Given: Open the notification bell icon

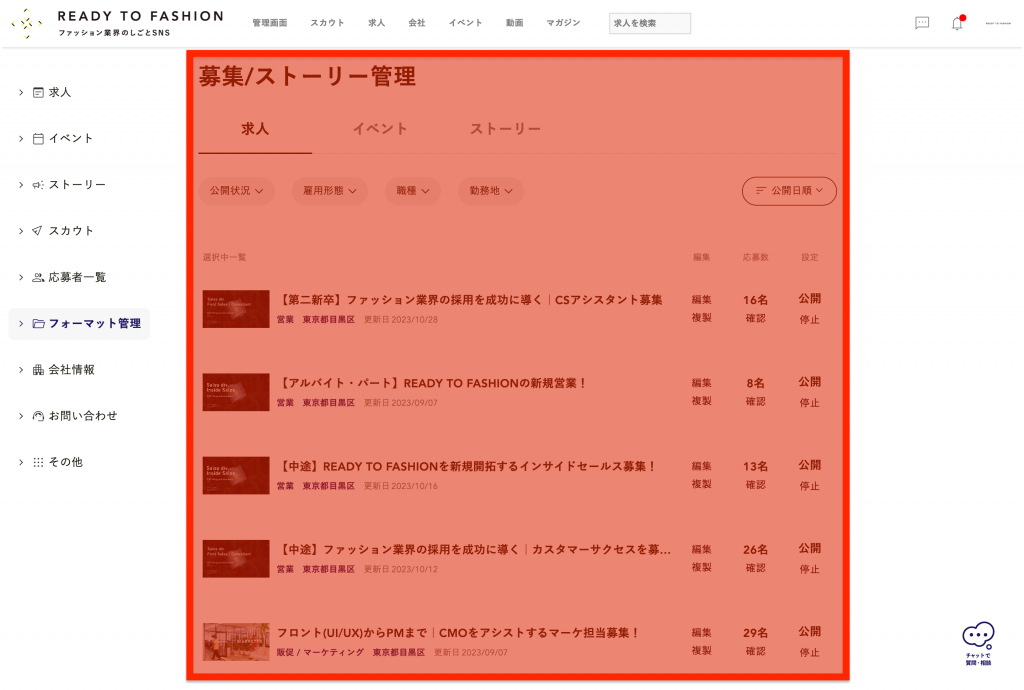Looking at the screenshot, I should pos(957,23).
